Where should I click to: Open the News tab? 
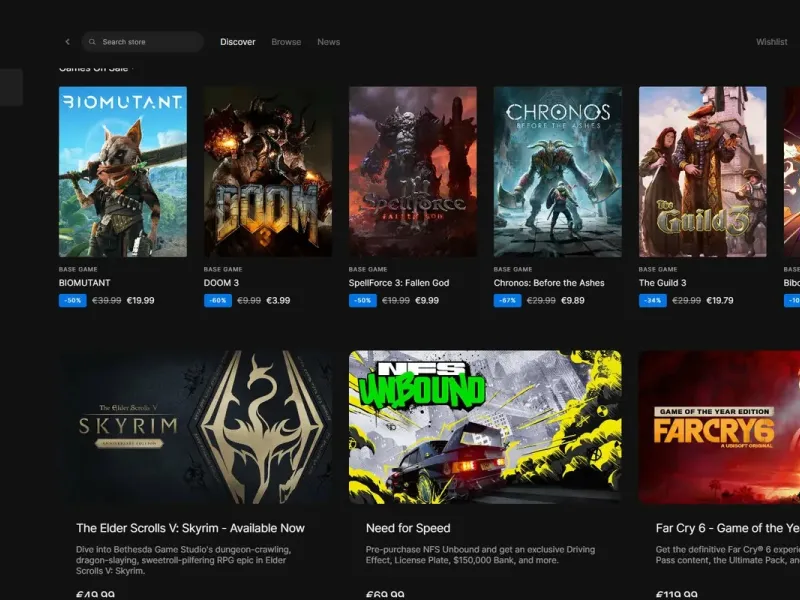click(329, 42)
